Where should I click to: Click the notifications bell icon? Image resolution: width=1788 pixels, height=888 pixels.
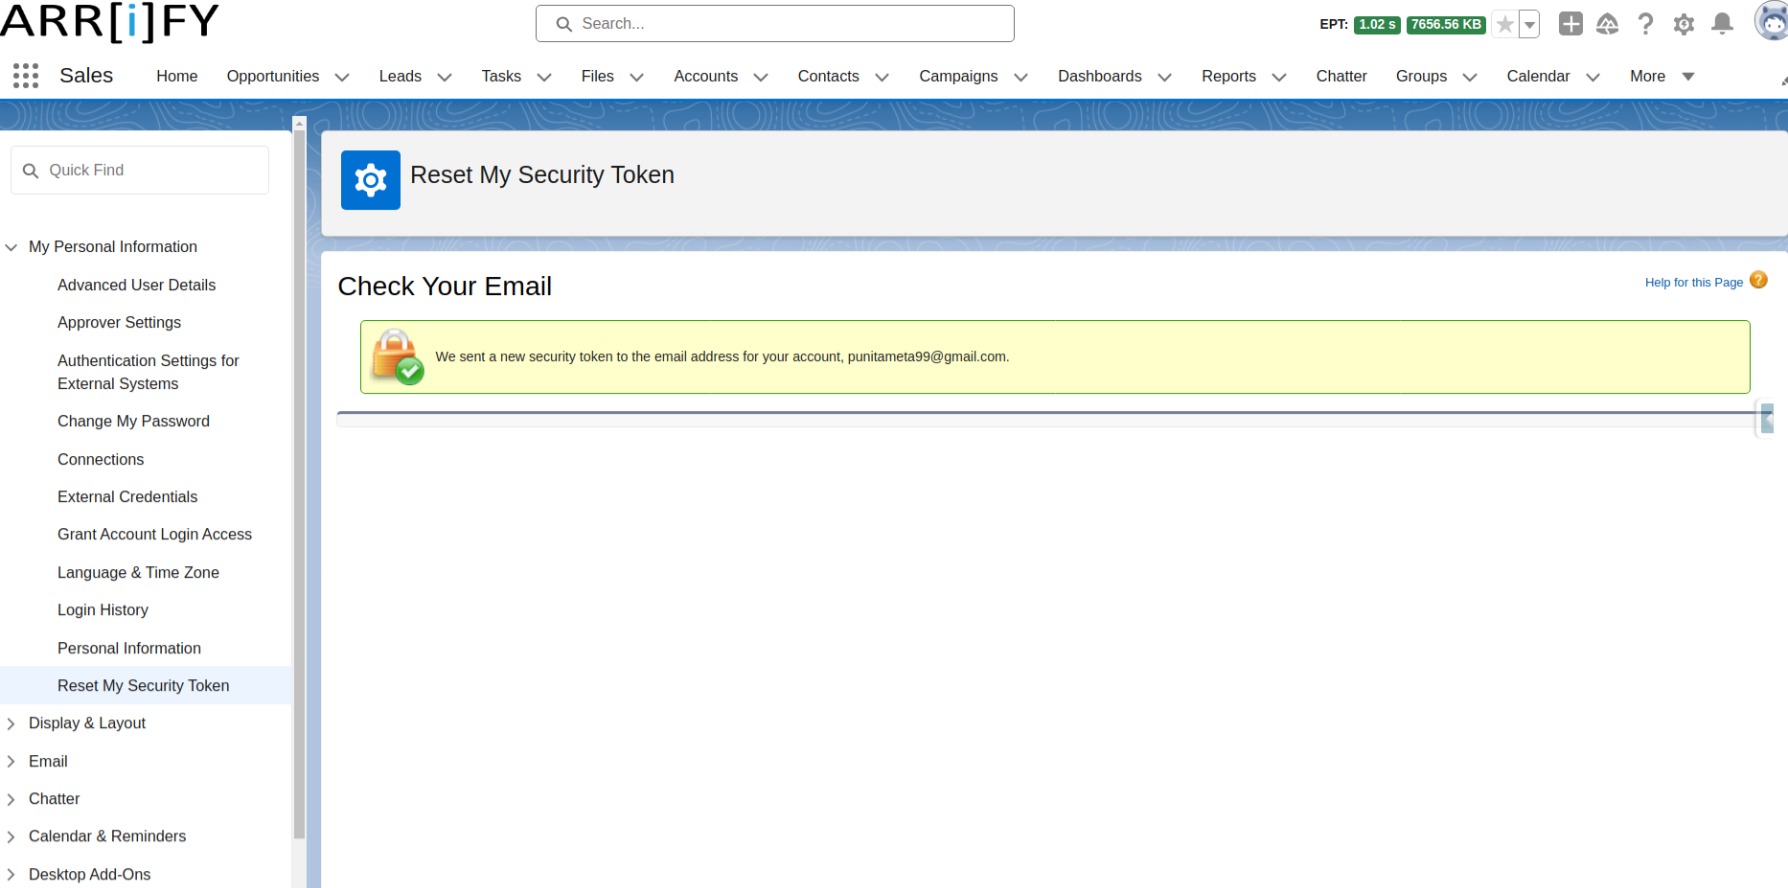tap(1721, 23)
